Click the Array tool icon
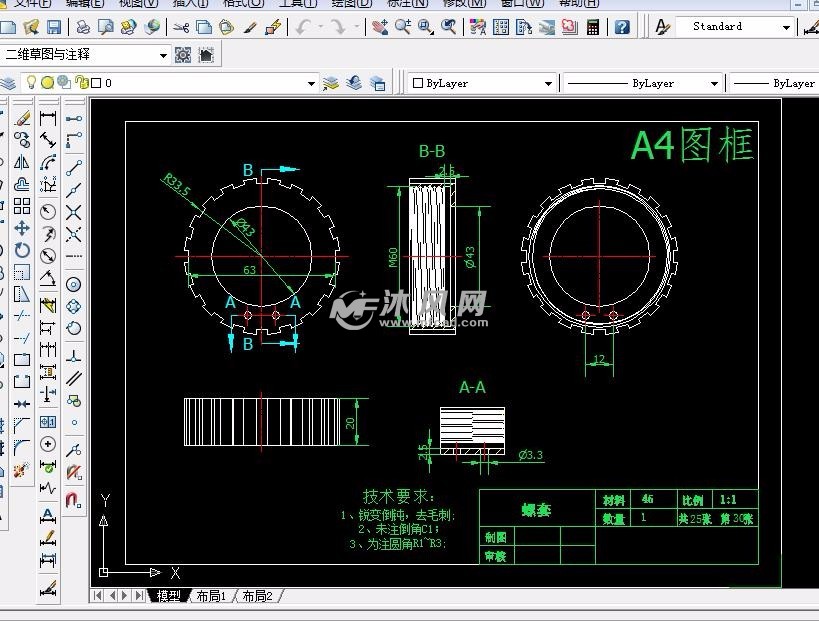 pos(22,206)
